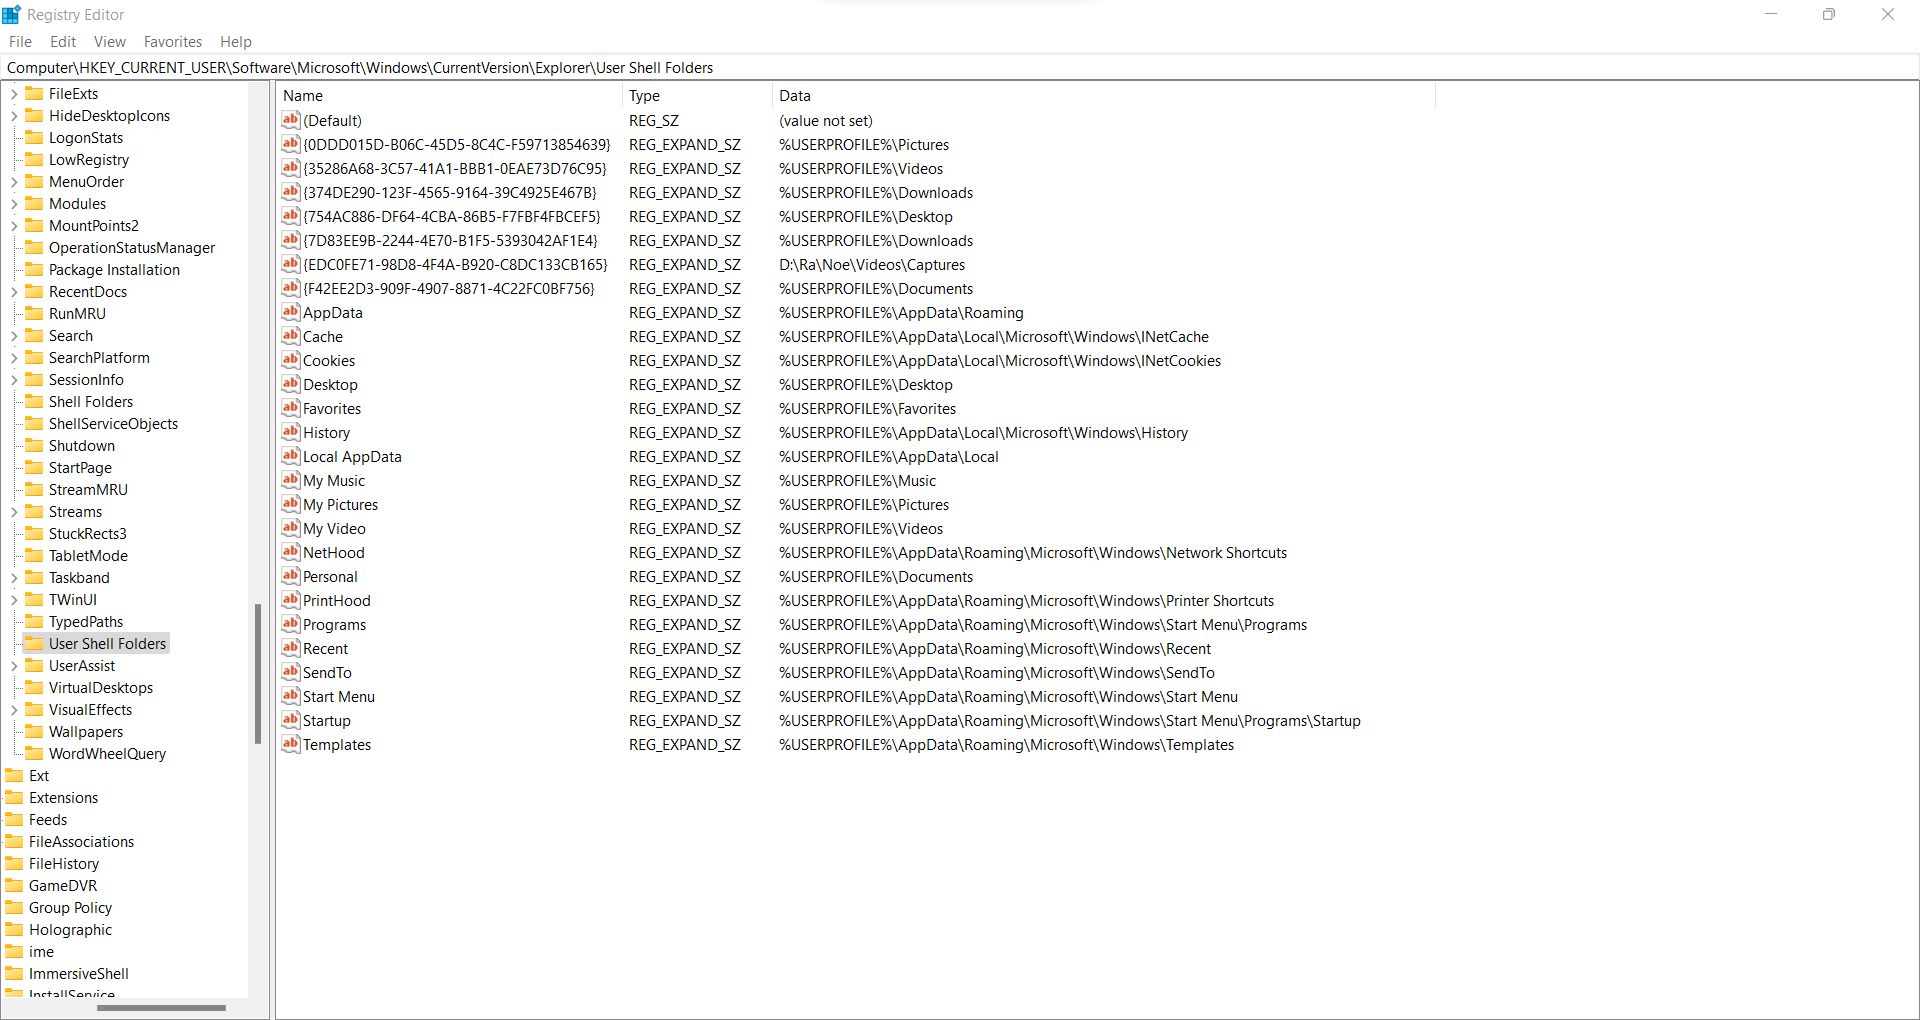Select value name {374DE290-123F-4565-9164-39C4925E467B}
1920x1020 pixels.
450,192
